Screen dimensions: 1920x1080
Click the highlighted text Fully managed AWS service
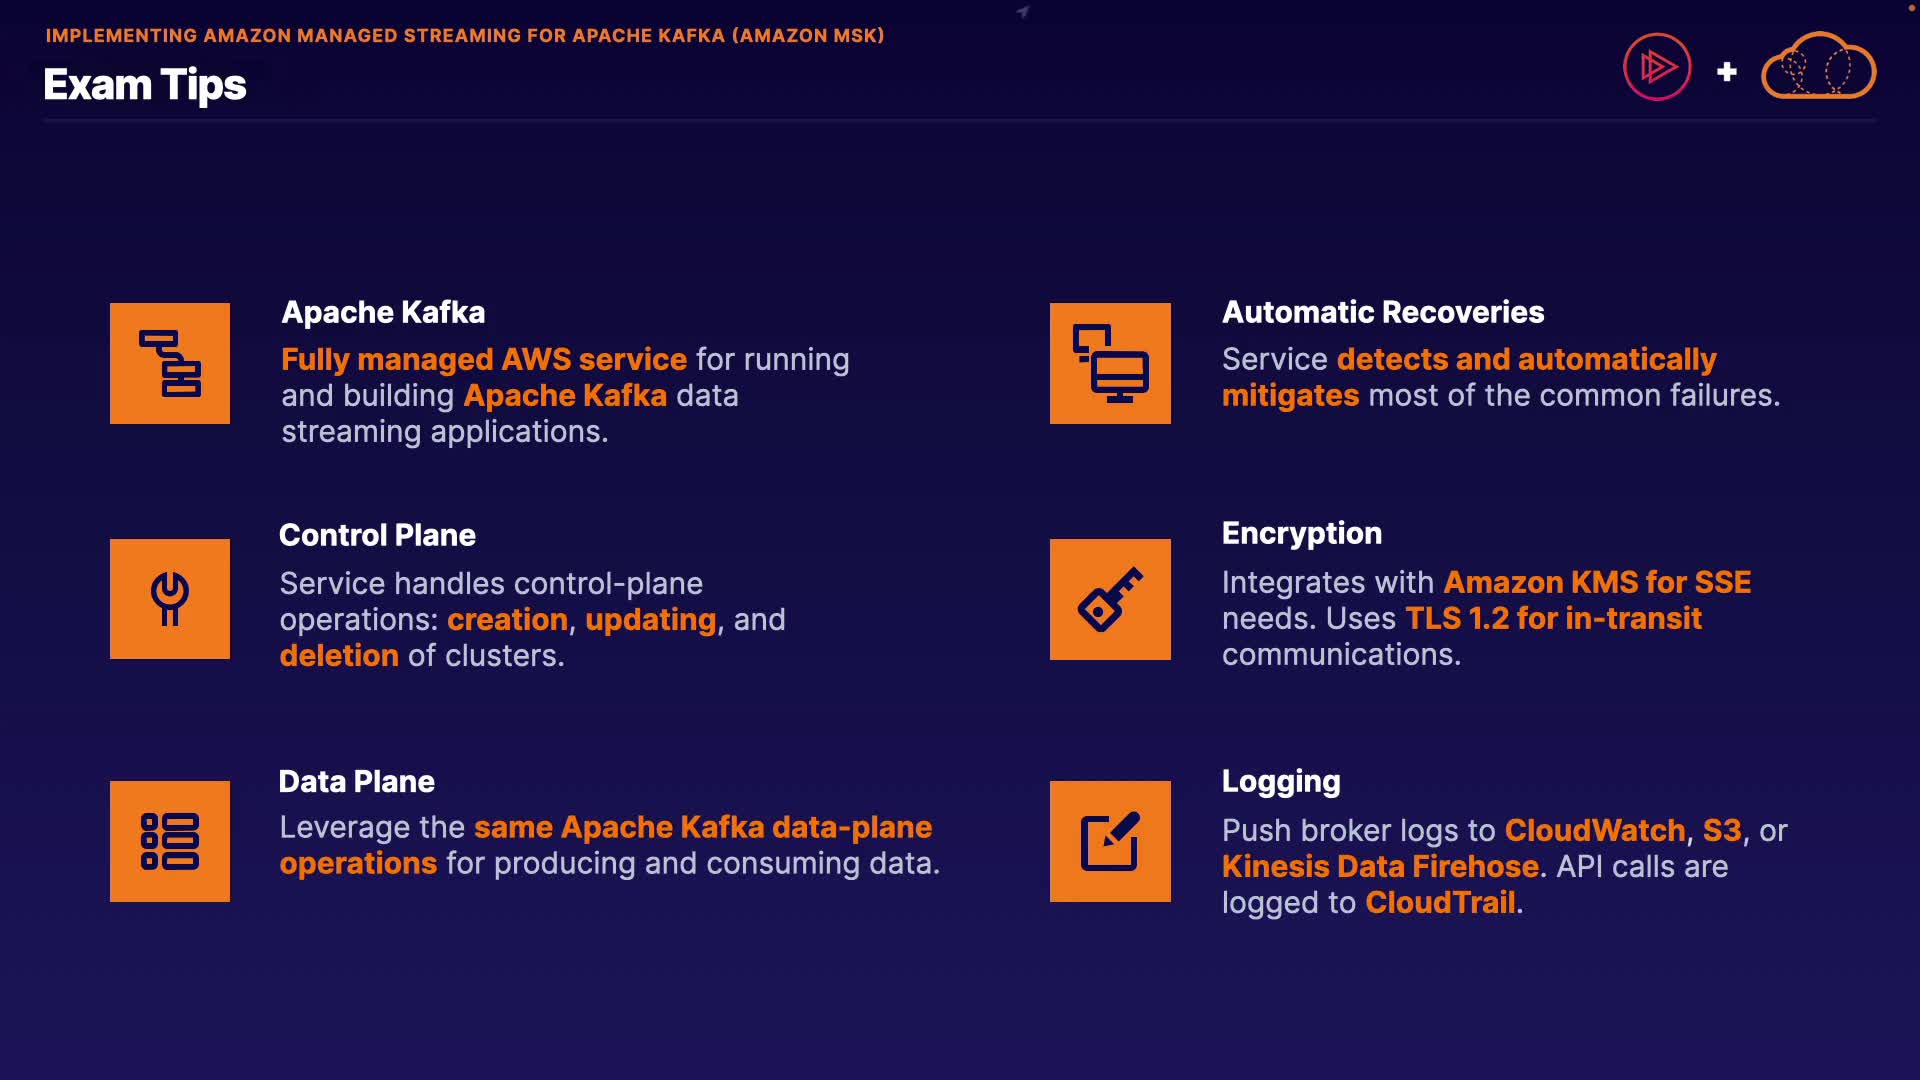484,359
